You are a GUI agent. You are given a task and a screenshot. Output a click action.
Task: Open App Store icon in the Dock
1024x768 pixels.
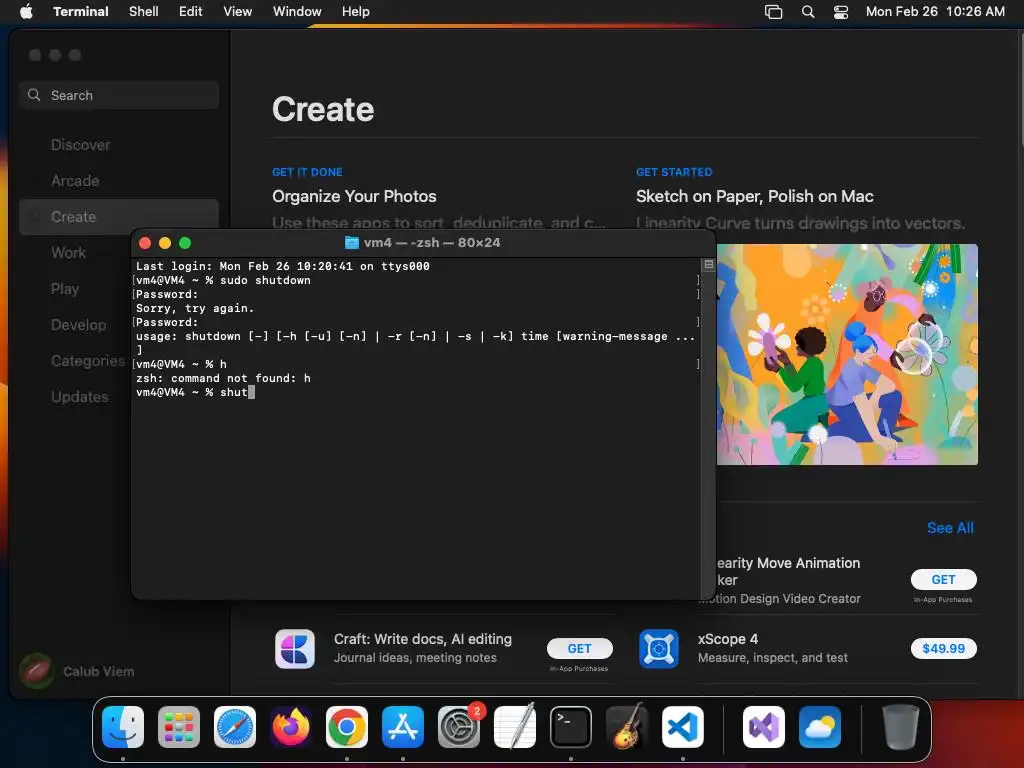[x=403, y=727]
